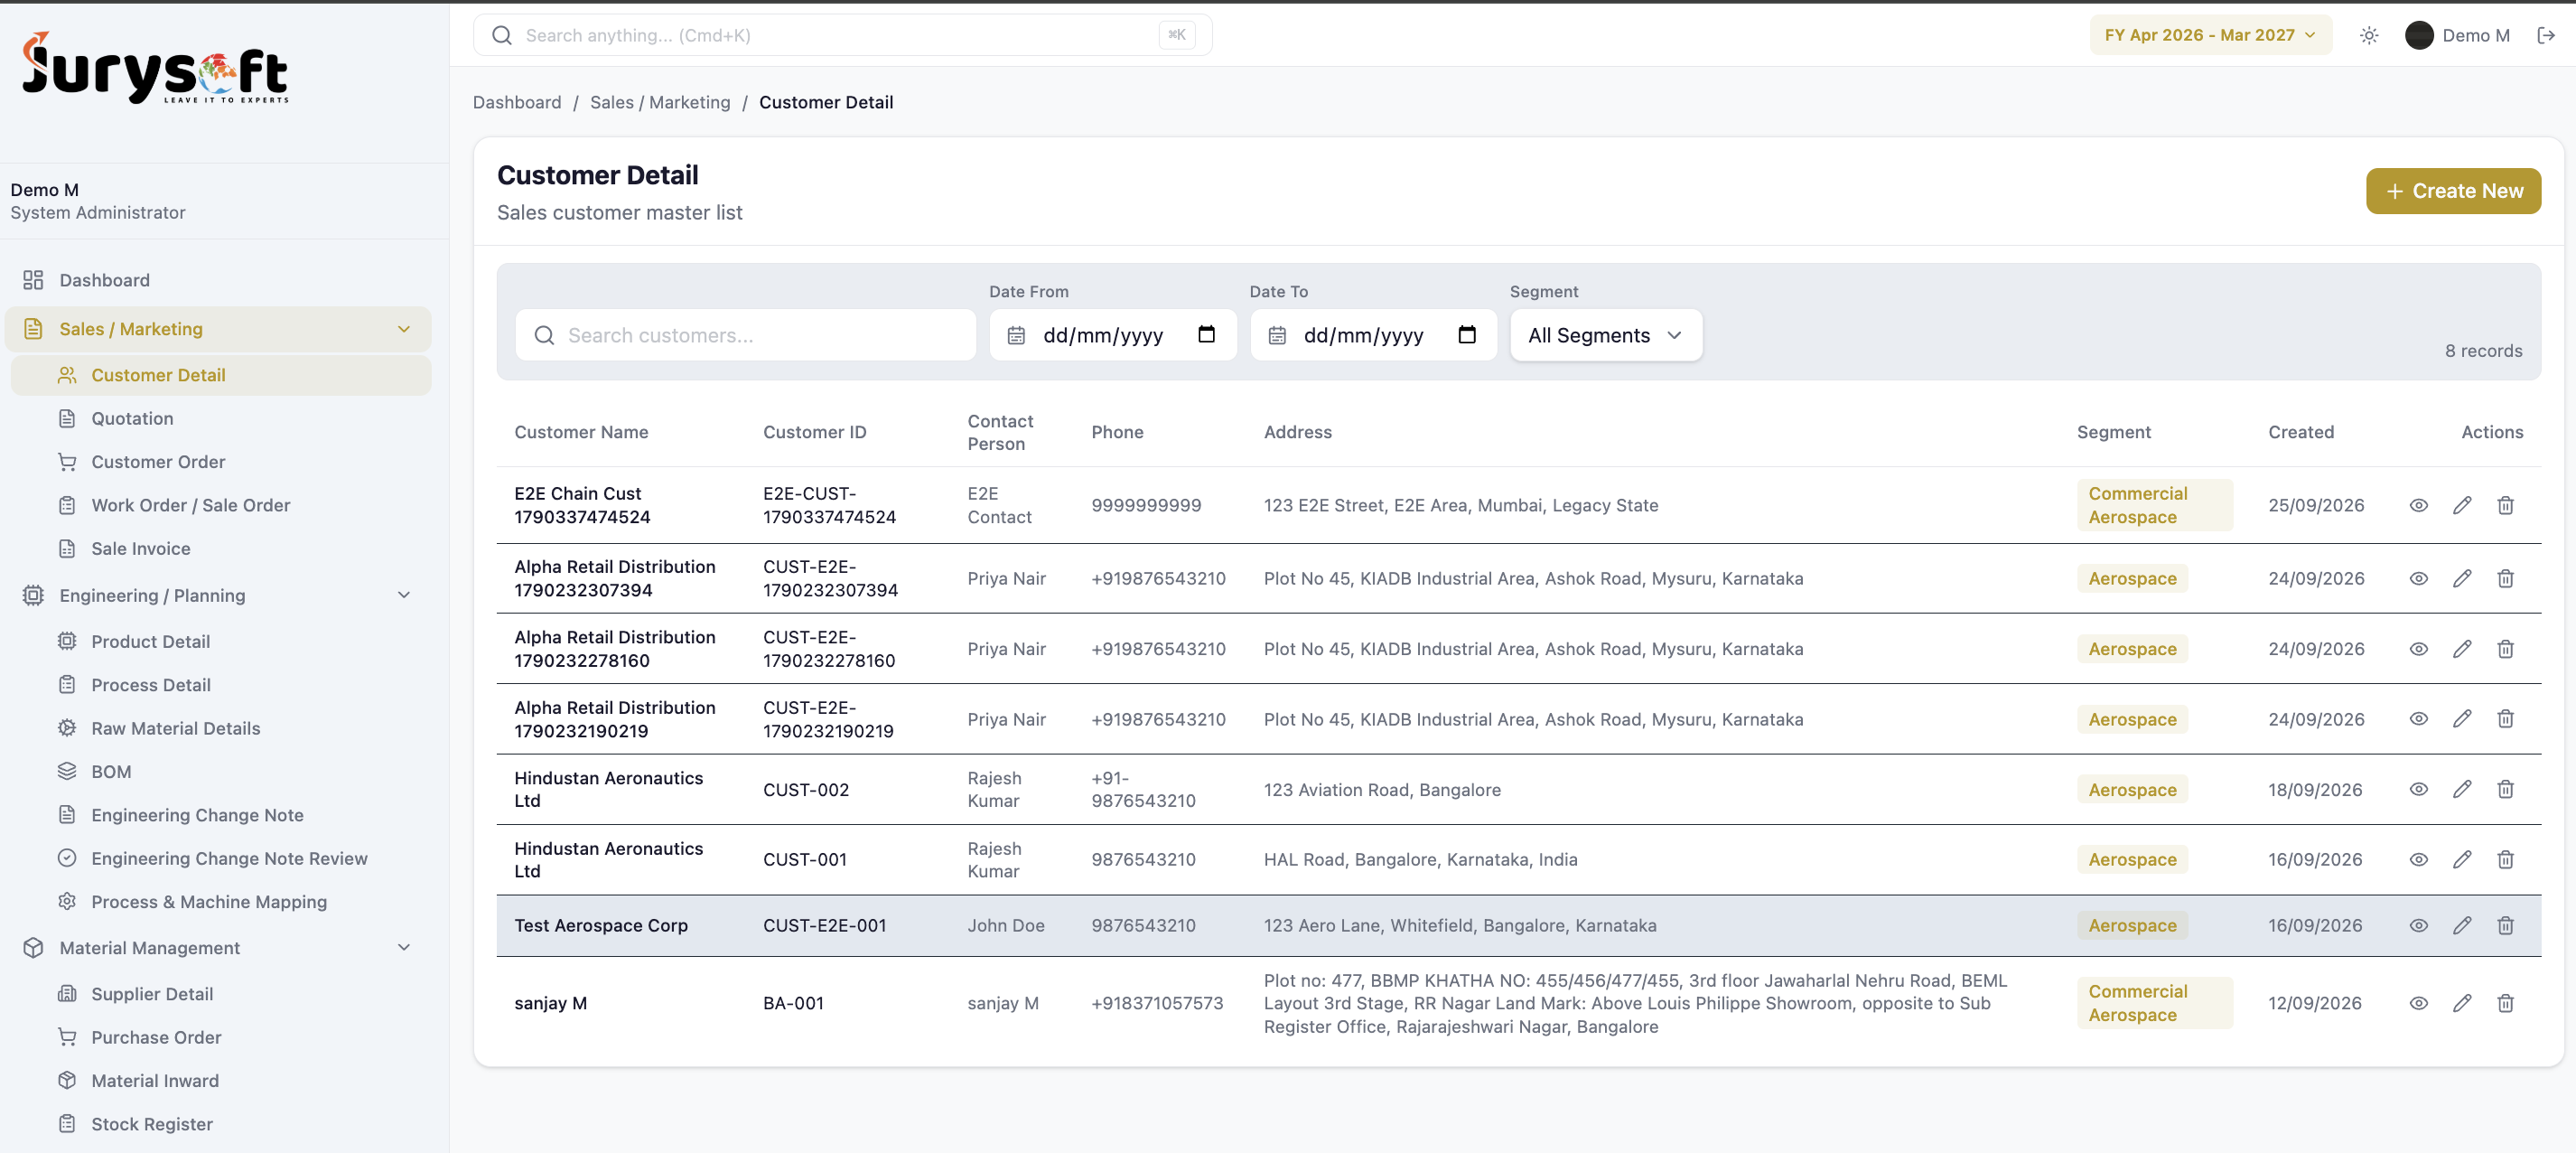This screenshot has width=2576, height=1153.
Task: Edit the Test Aerospace Corp record pencil icon
Action: click(x=2461, y=925)
